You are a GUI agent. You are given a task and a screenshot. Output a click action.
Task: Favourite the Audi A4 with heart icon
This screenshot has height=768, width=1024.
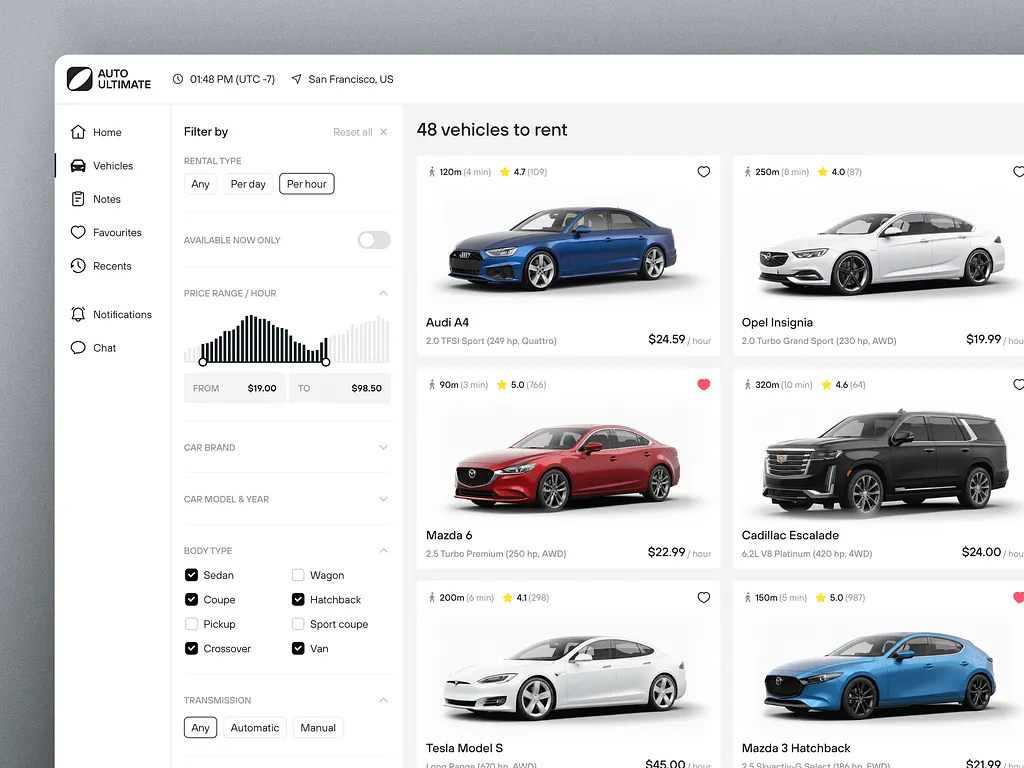[x=703, y=172]
